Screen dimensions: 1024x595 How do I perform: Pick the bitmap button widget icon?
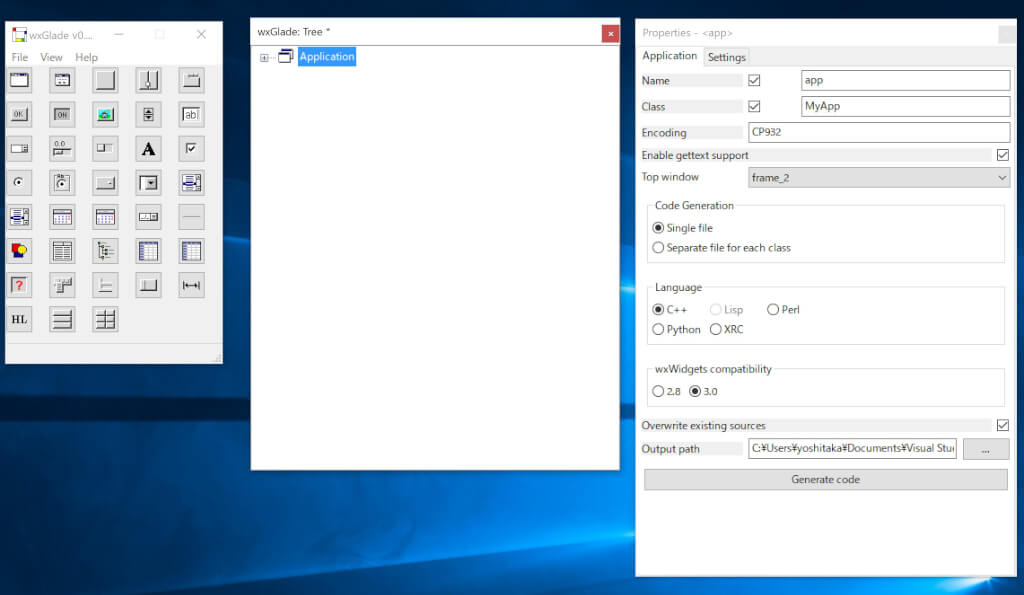click(x=106, y=114)
